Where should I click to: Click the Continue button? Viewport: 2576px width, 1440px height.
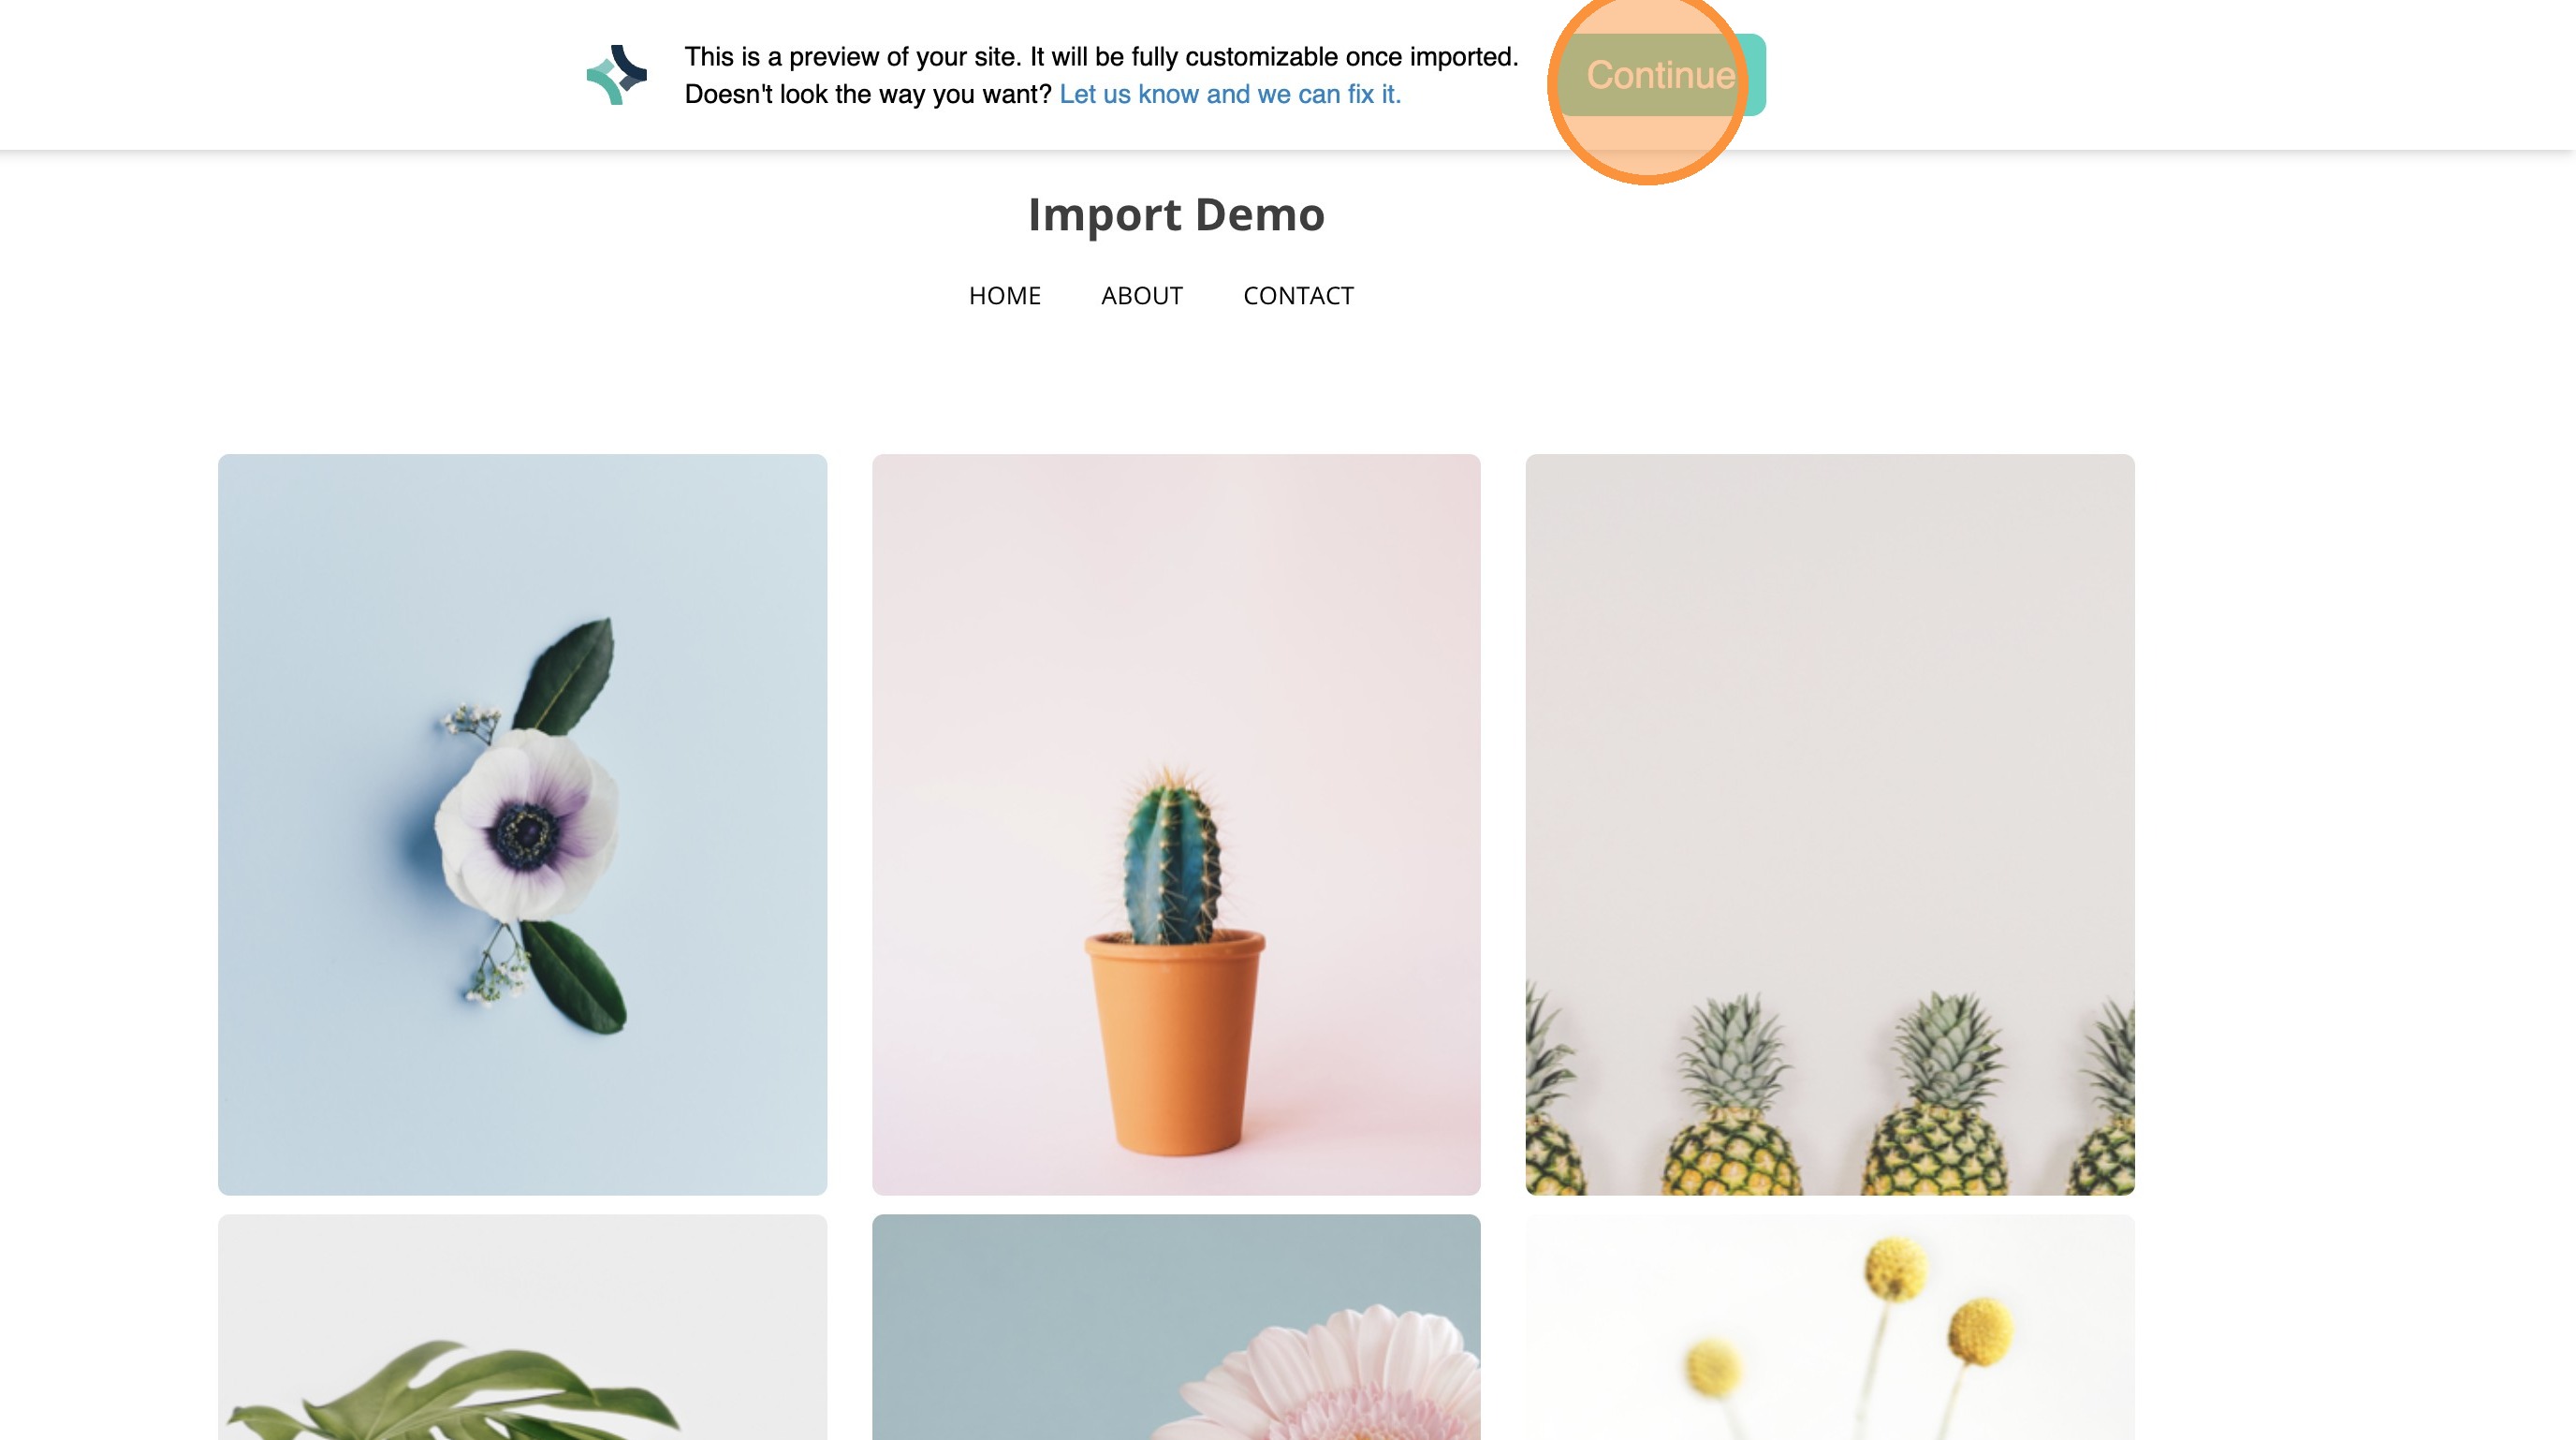pos(1661,75)
